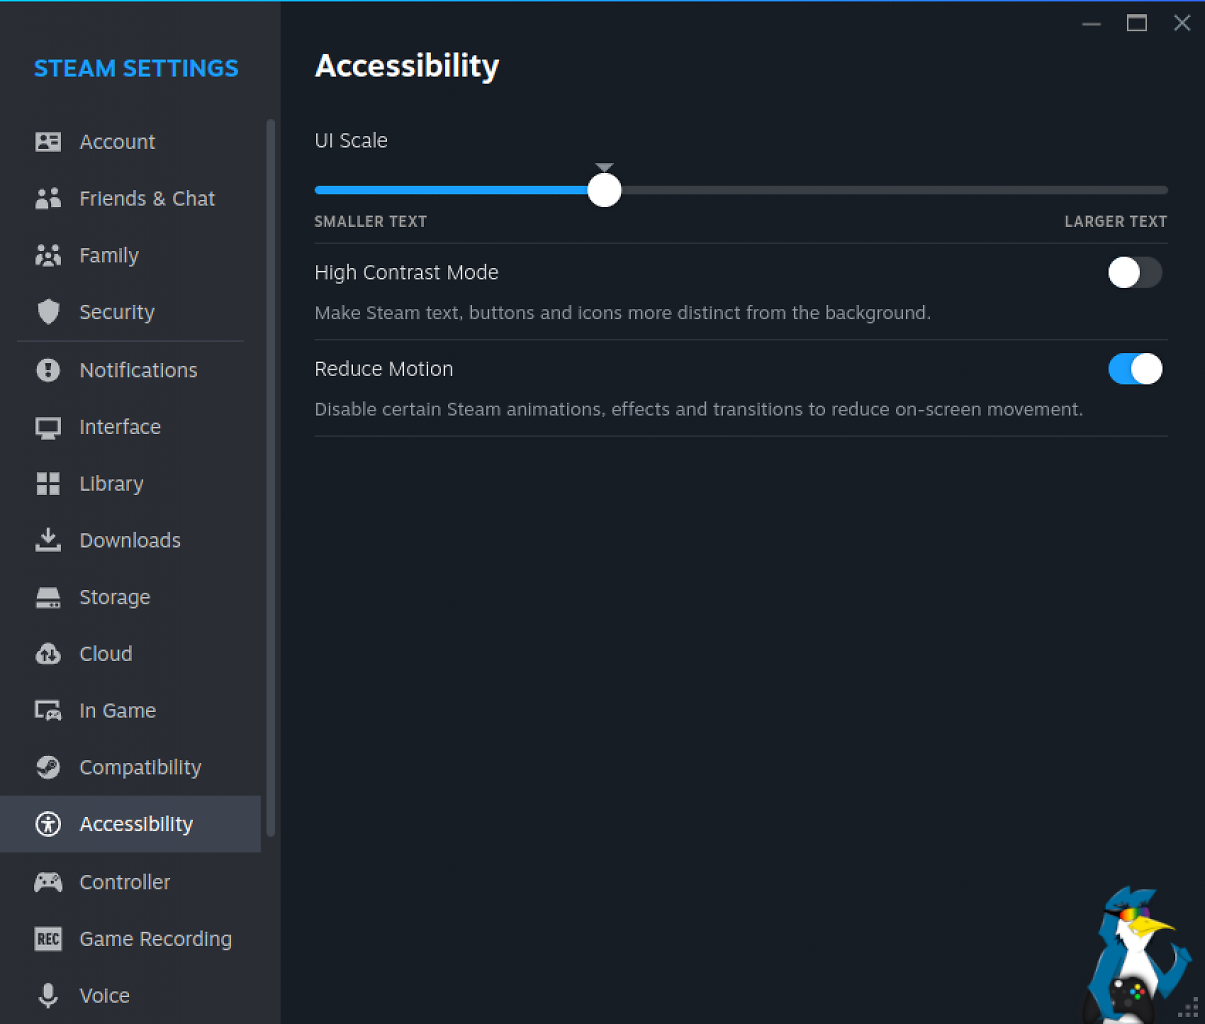Click the Security shield icon
Screen dimensions: 1205x1024
48,312
